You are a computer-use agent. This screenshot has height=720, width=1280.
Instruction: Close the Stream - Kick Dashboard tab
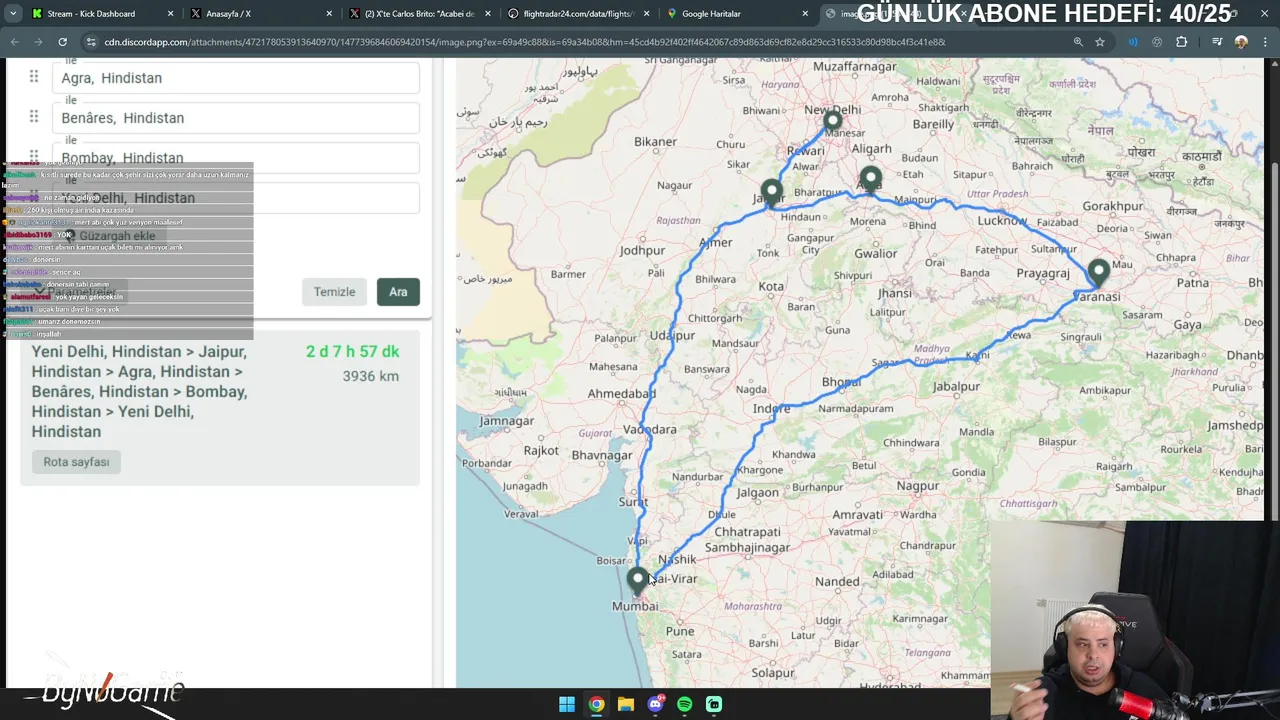click(170, 14)
